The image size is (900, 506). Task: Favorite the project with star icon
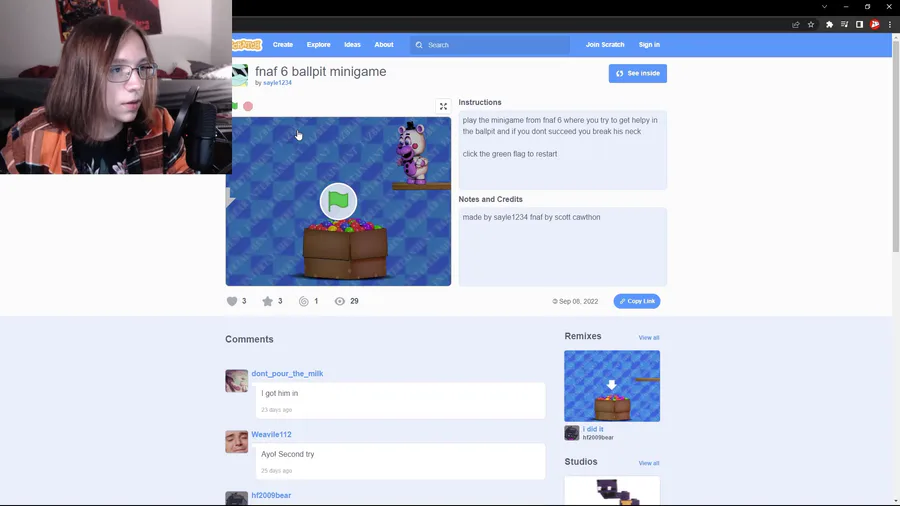click(267, 301)
